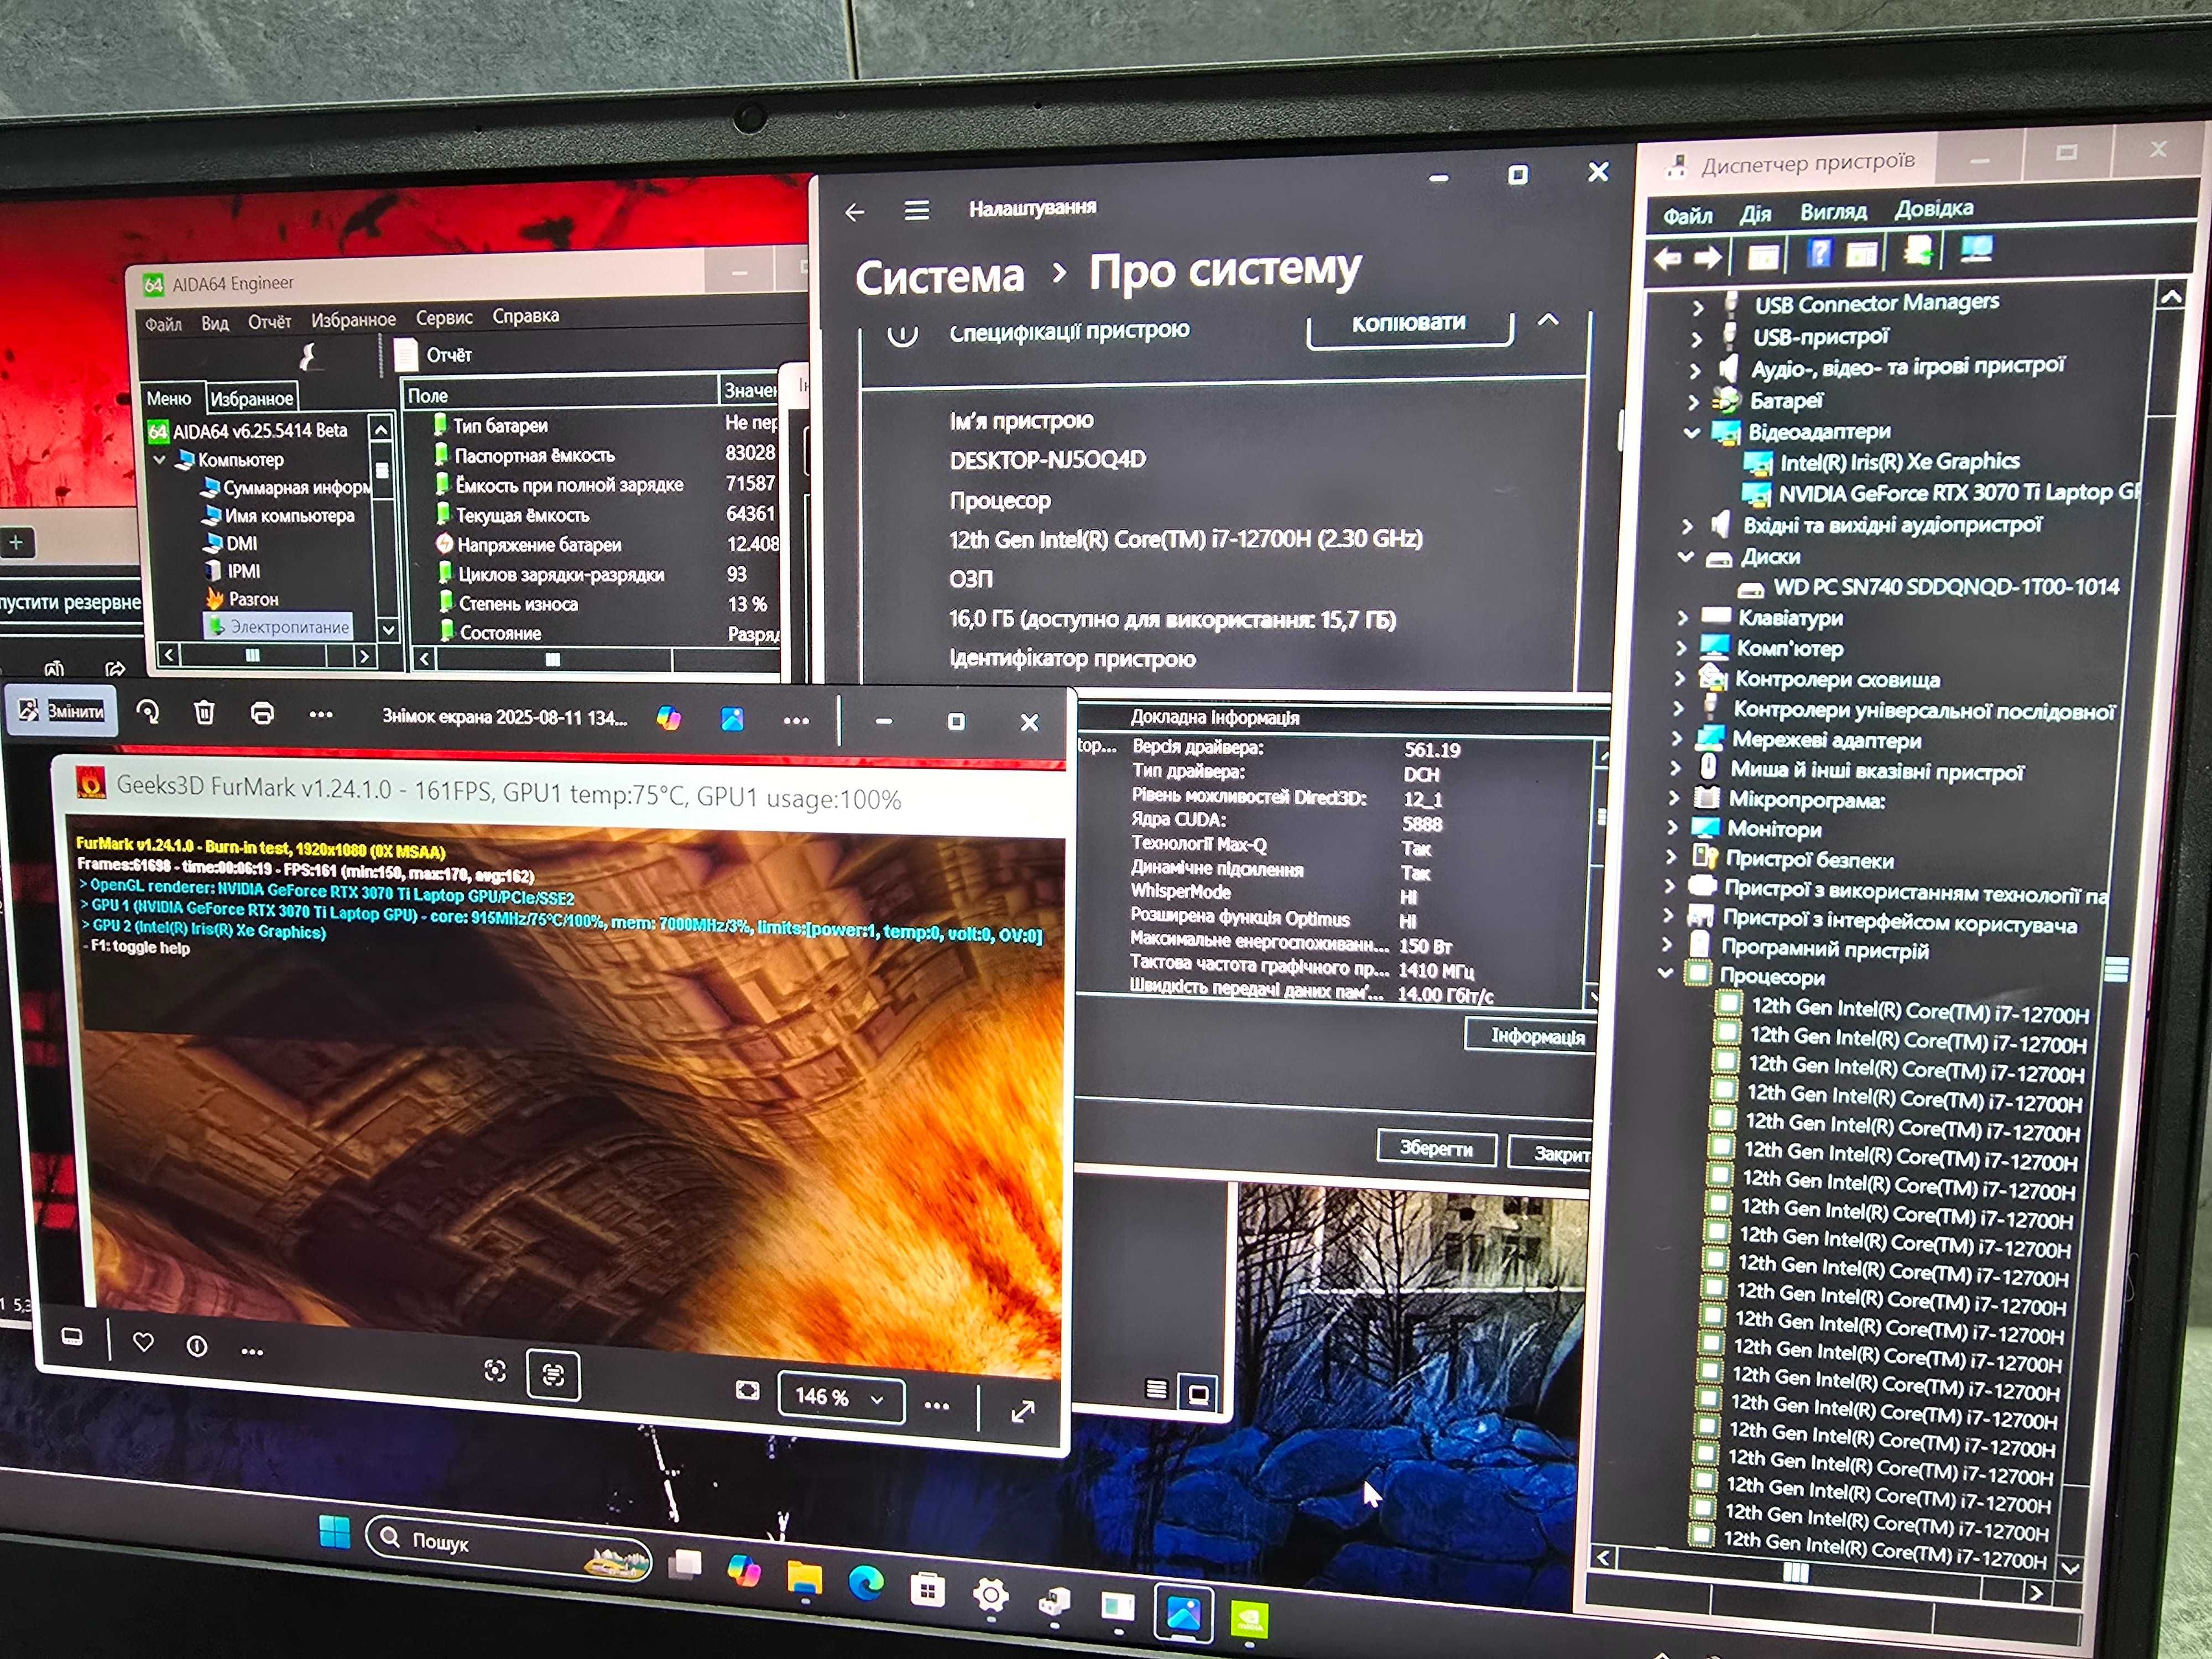
Task: Open NVIDIA app from taskbar
Action: [1248, 1618]
